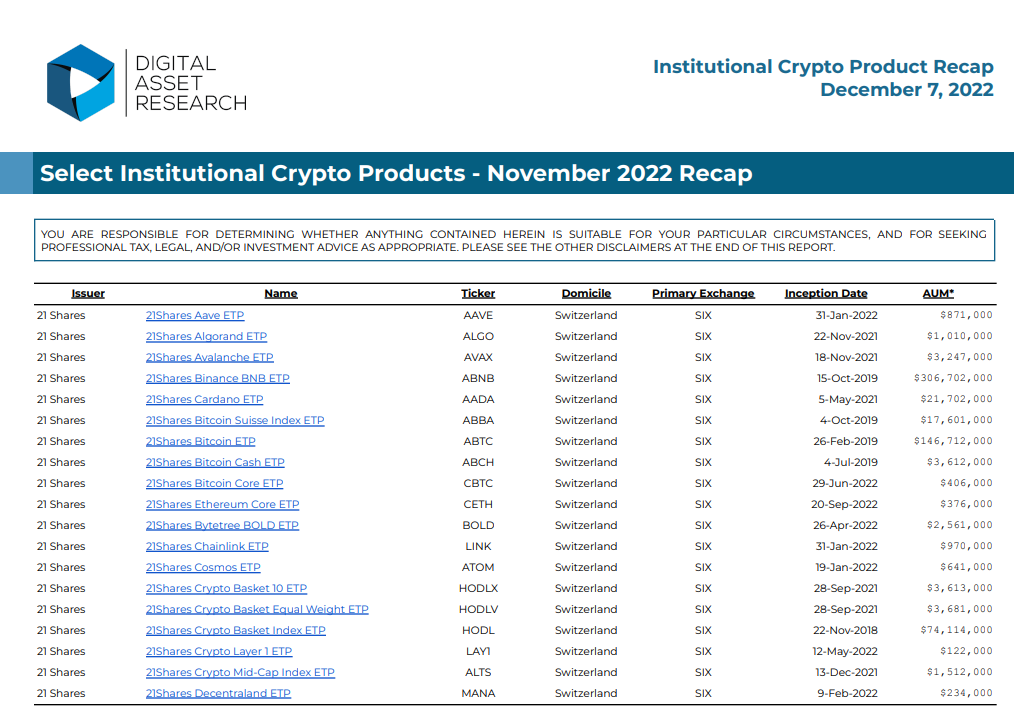Select the HODLX ticker cell

(x=478, y=588)
